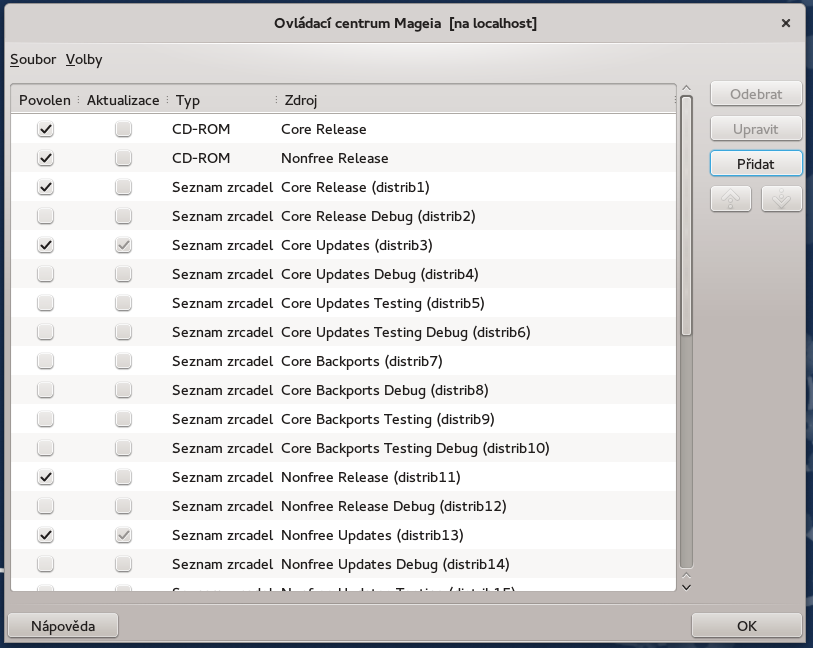Sort by the Aktualizace column header
This screenshot has width=813, height=648.
tap(123, 100)
